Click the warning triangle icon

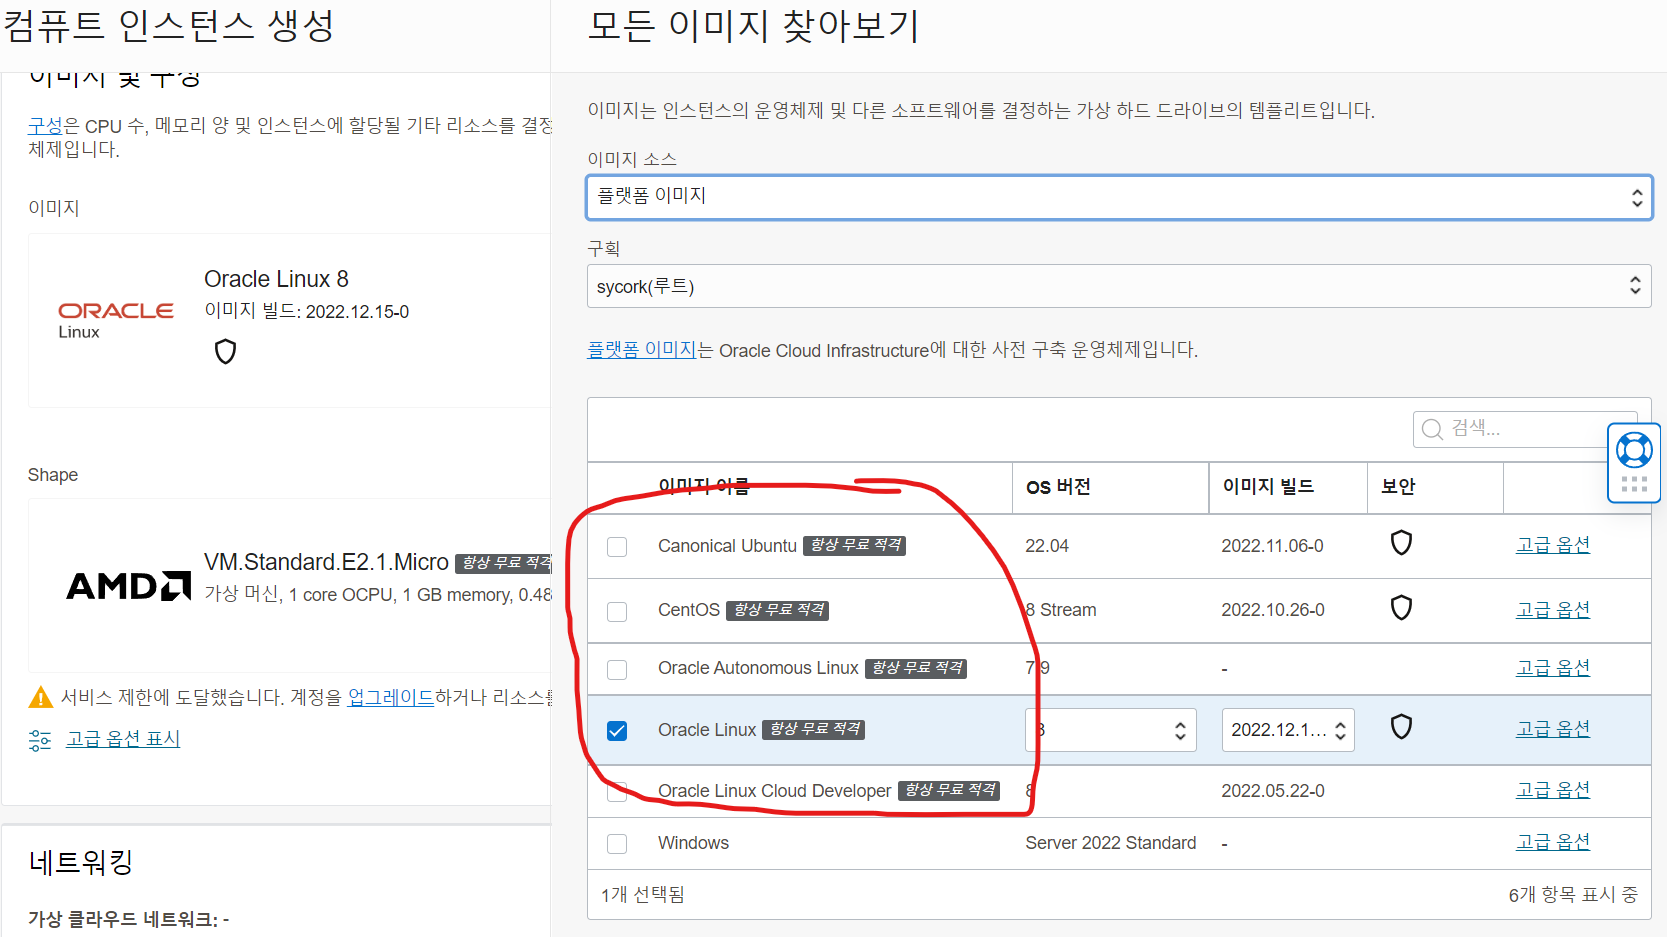point(41,697)
